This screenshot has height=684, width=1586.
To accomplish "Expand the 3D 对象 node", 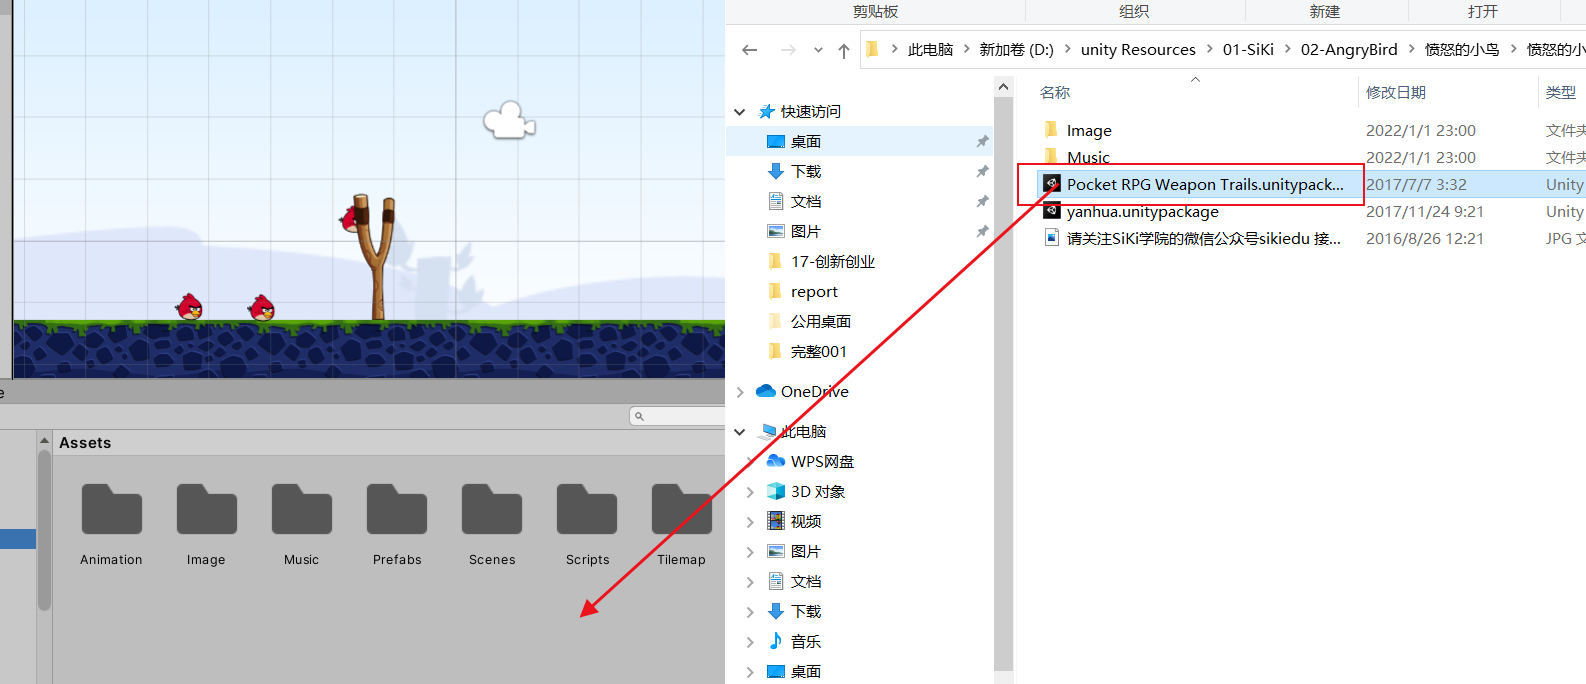I will (750, 492).
